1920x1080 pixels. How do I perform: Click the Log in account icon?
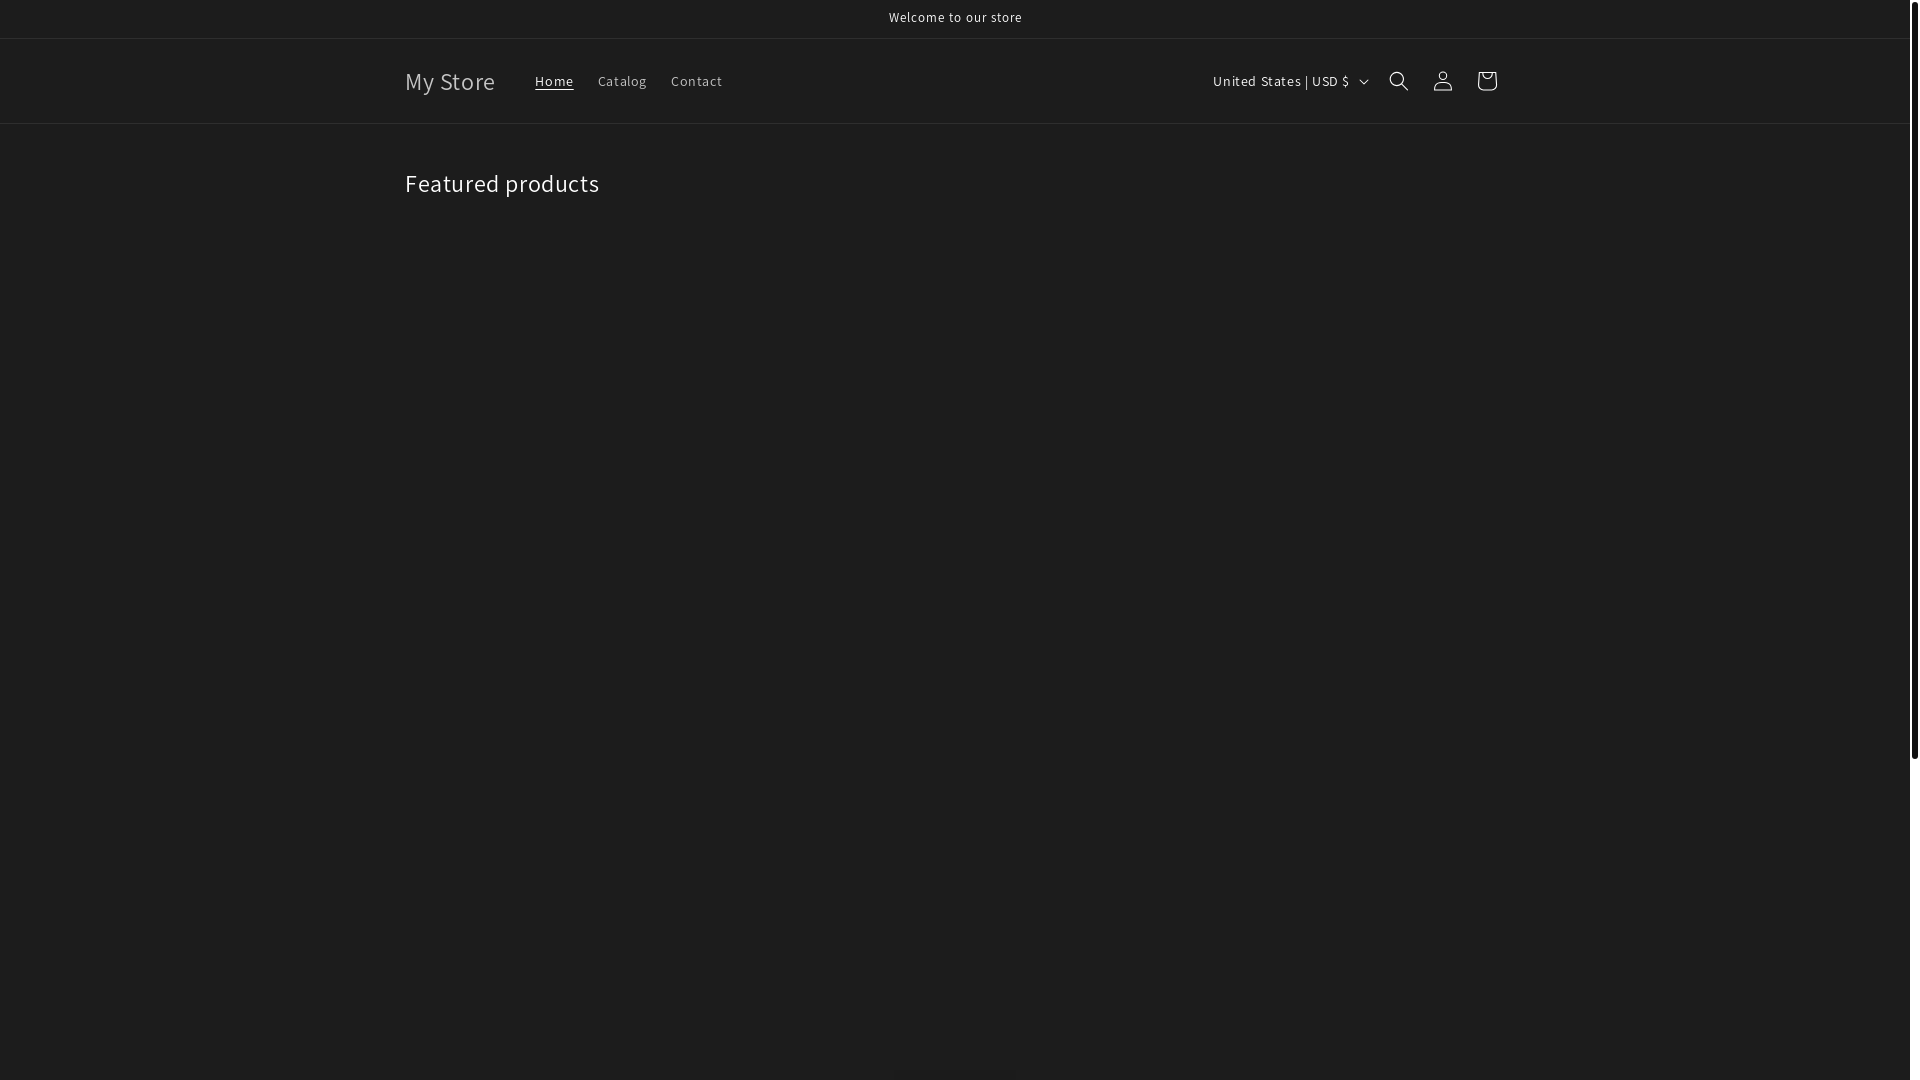[x=1442, y=81]
